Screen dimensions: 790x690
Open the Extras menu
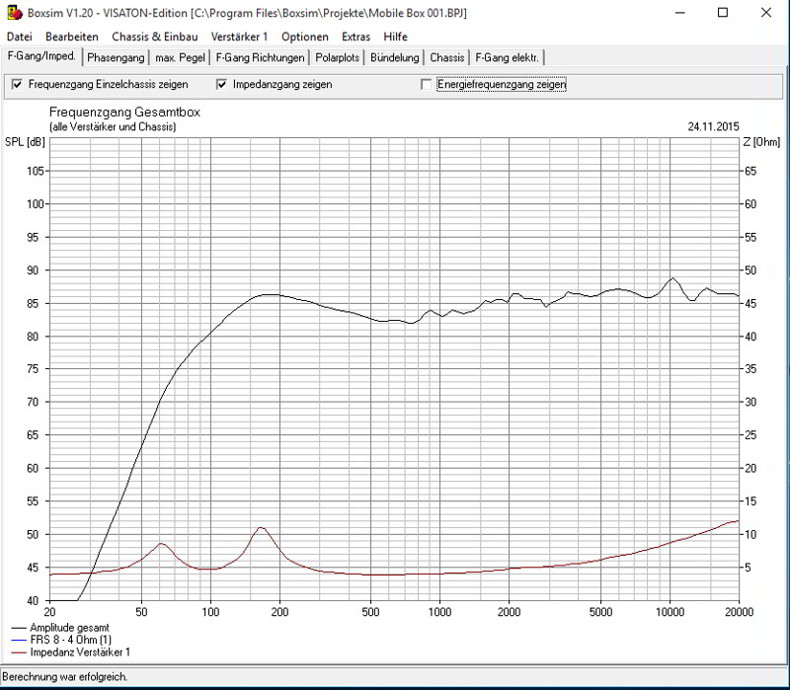click(356, 37)
